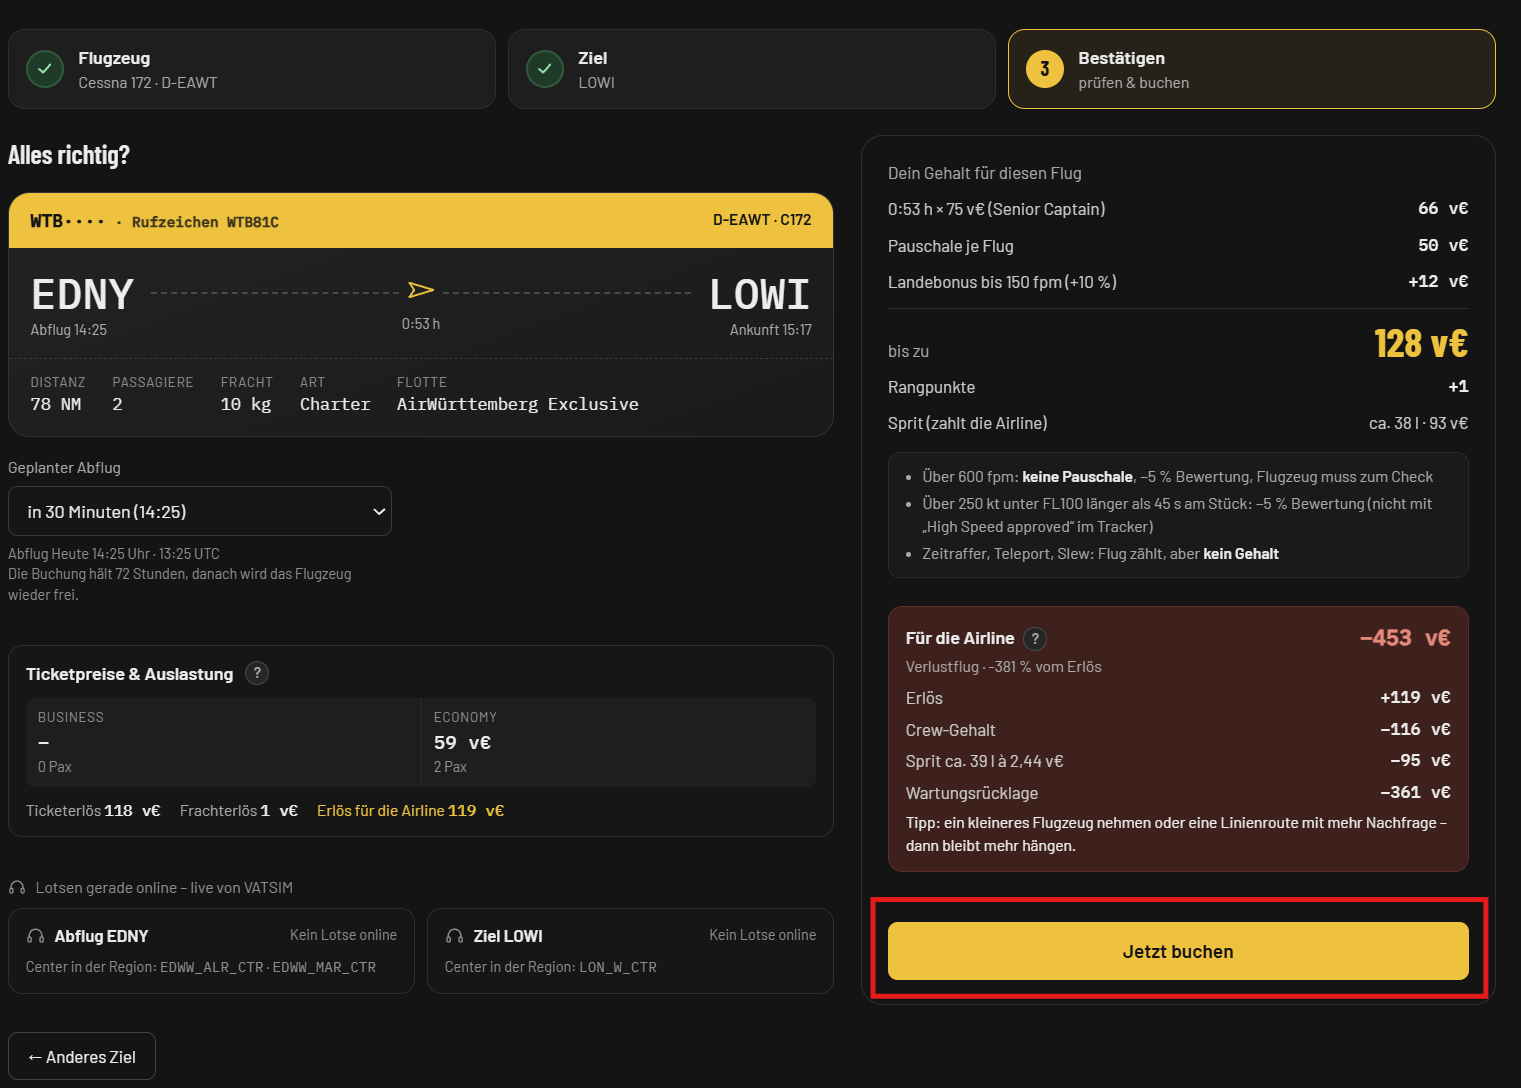This screenshot has height=1088, width=1521.
Task: Click the Rangpunkte +1 row
Action: click(x=1178, y=387)
